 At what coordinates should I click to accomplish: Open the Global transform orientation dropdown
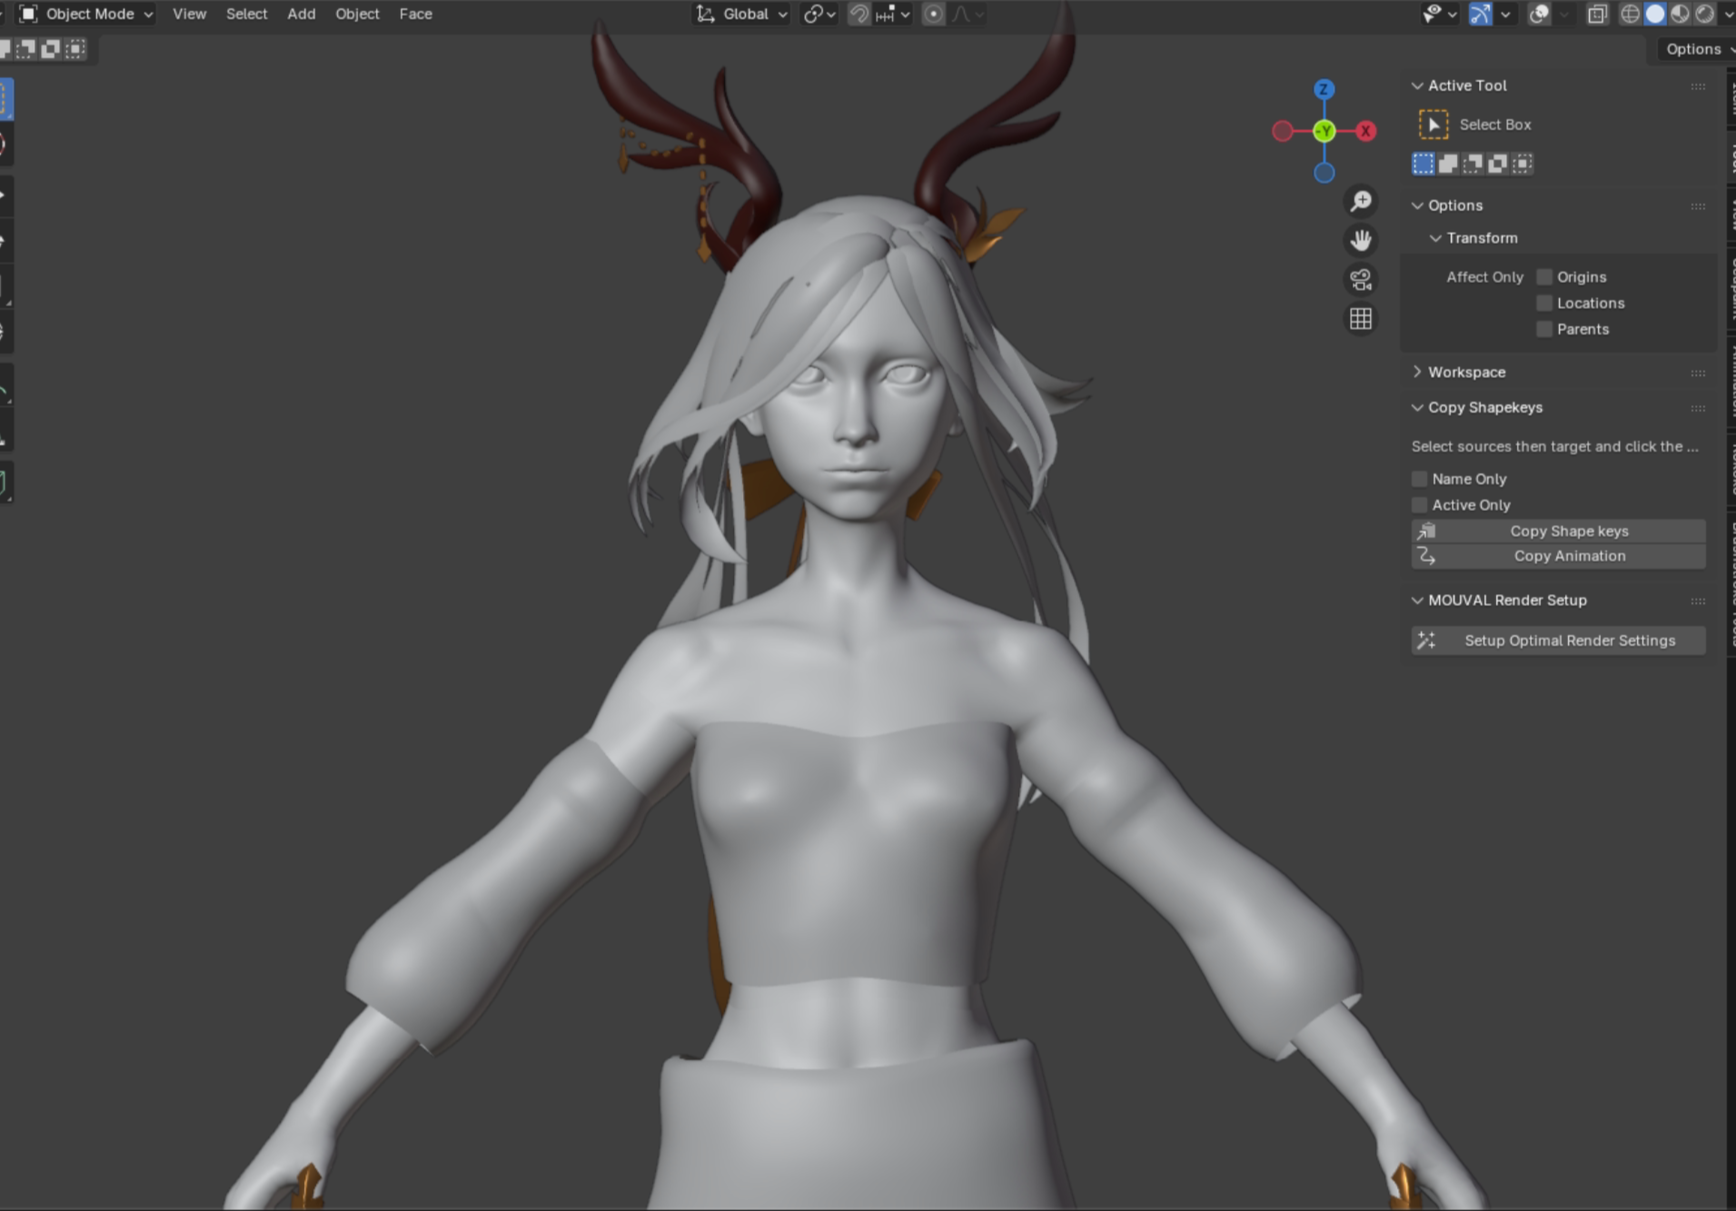(742, 14)
